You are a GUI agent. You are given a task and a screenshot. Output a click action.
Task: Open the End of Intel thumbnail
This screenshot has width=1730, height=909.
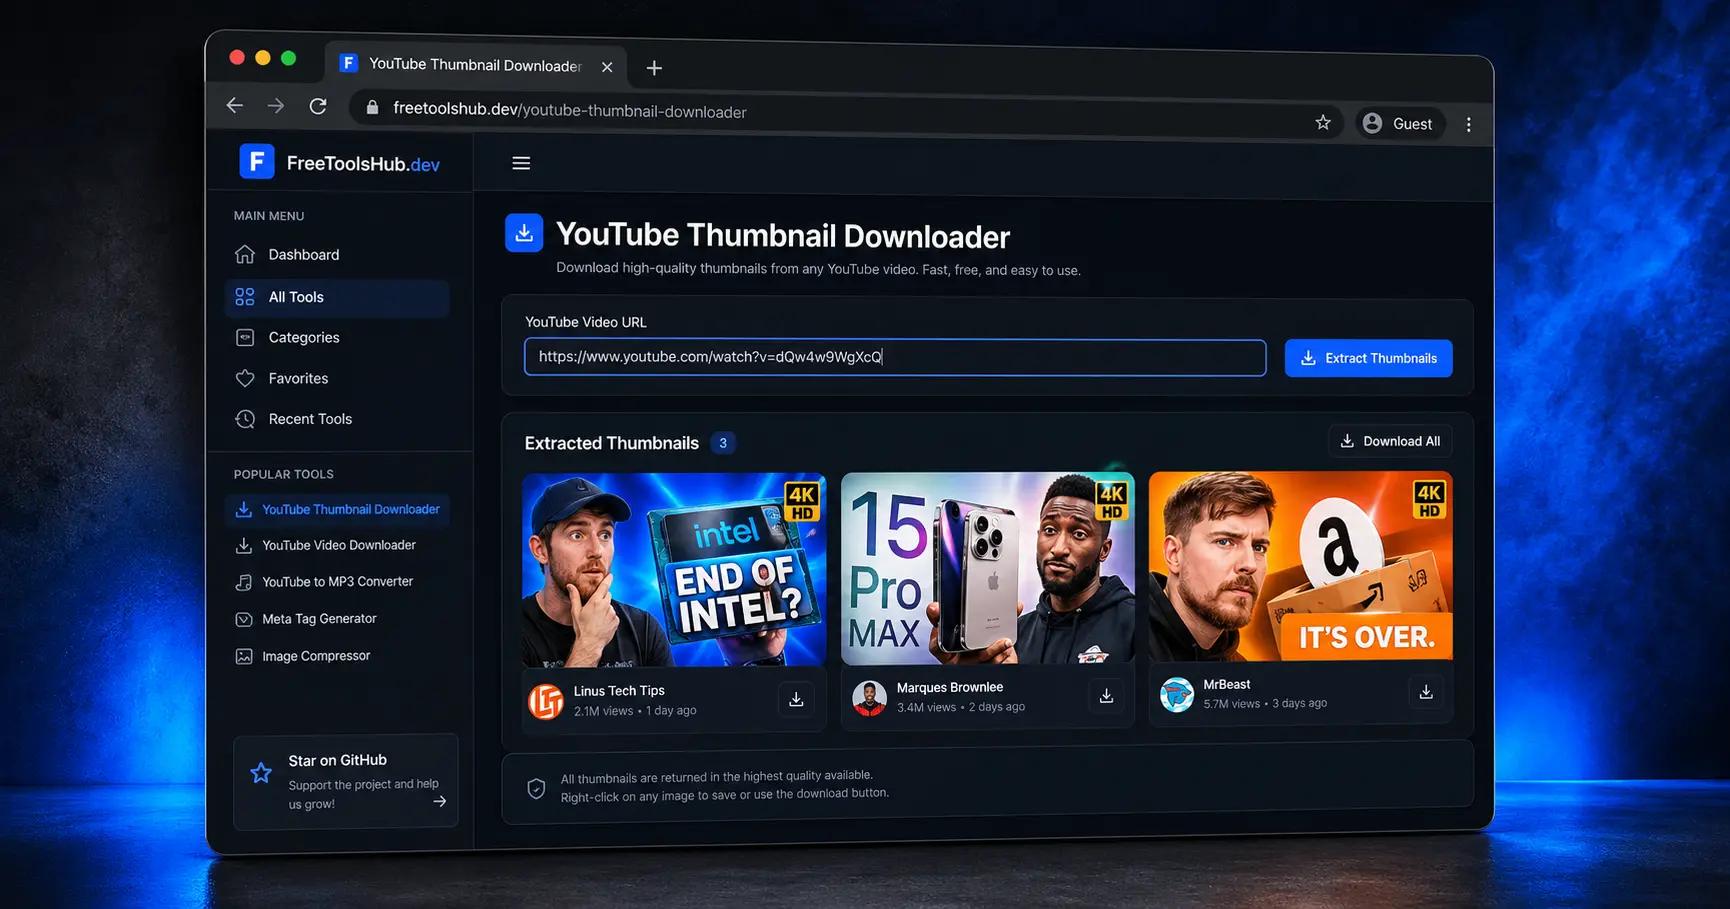coord(674,569)
